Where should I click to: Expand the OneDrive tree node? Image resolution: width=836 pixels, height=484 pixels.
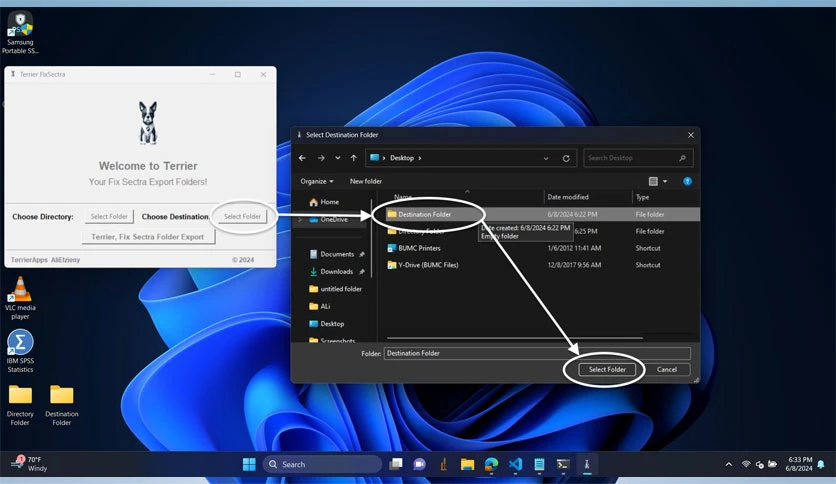click(x=300, y=219)
